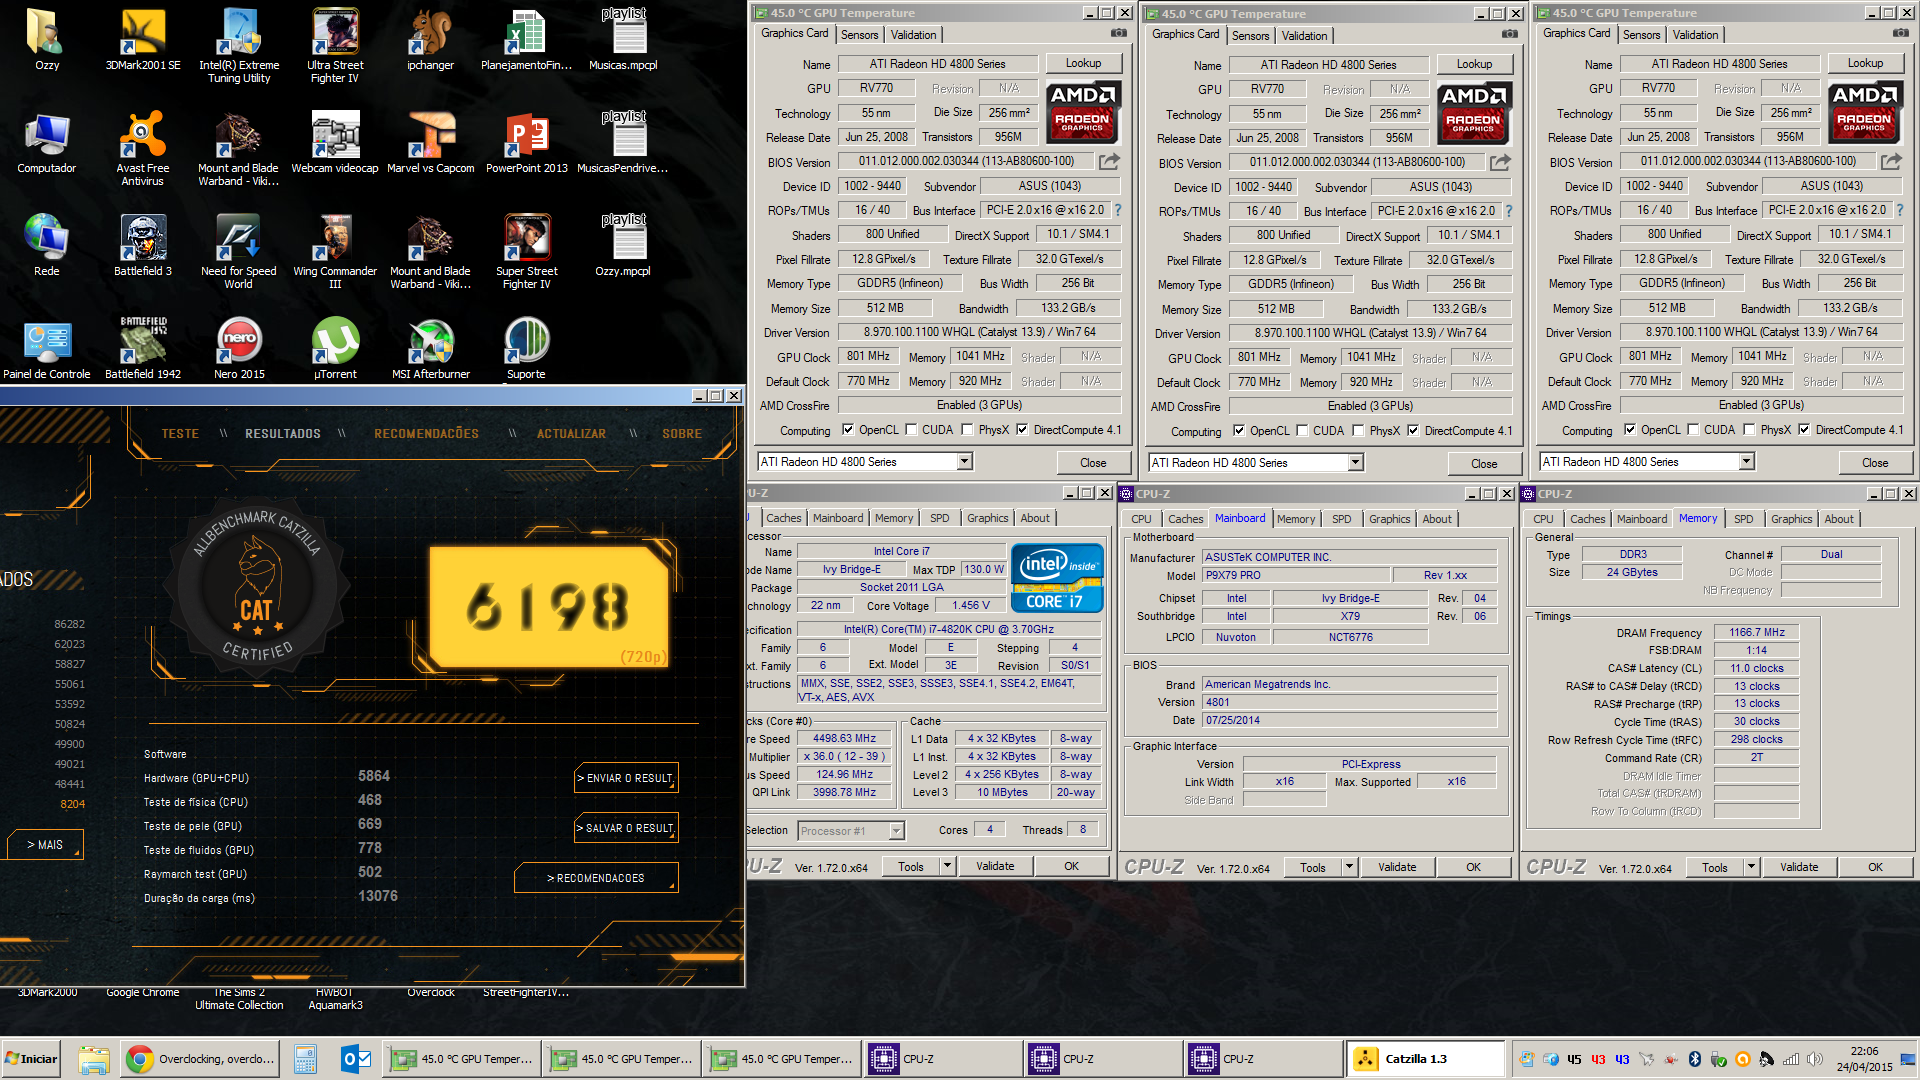Click MAIS button in Catzilla

45,845
